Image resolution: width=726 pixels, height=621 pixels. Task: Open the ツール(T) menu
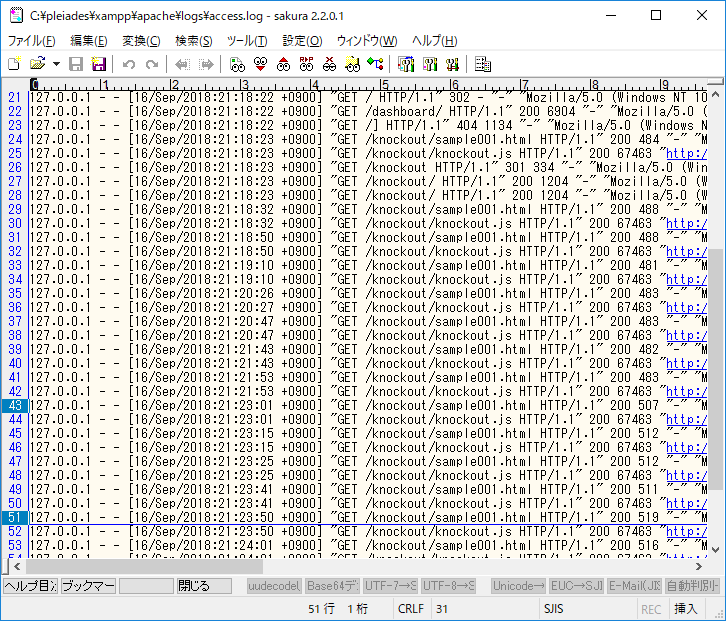click(x=247, y=41)
